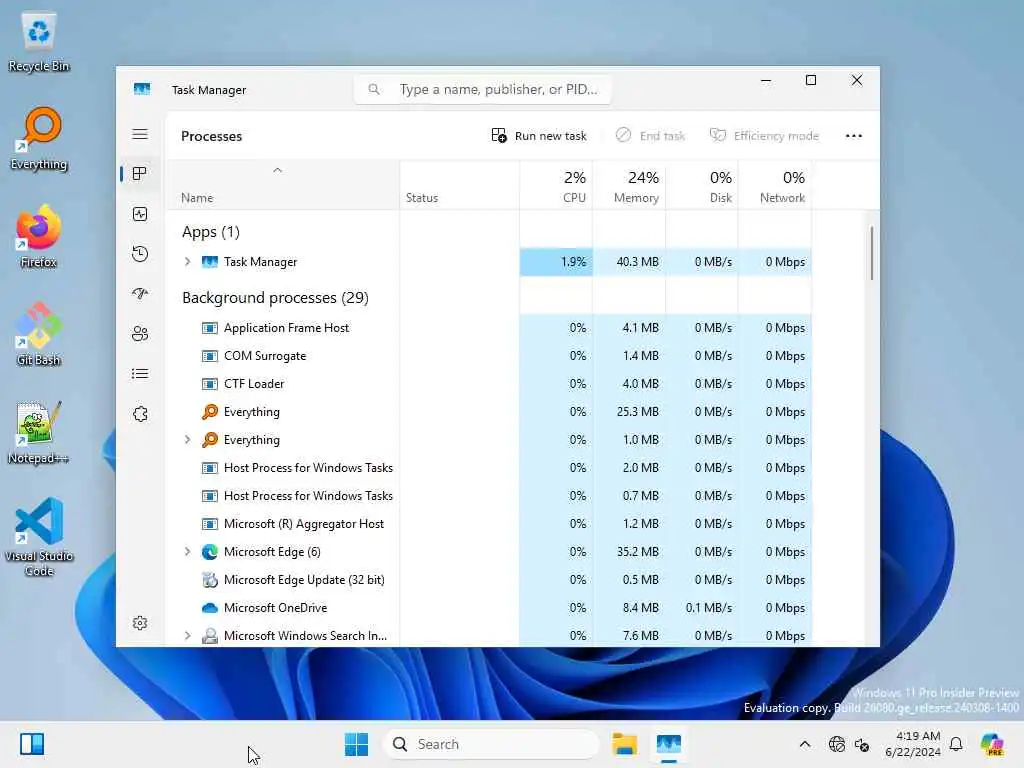Select the Microsoft Edge Update (32 bit) process
Viewport: 1024px width, 768px height.
coord(488,580)
